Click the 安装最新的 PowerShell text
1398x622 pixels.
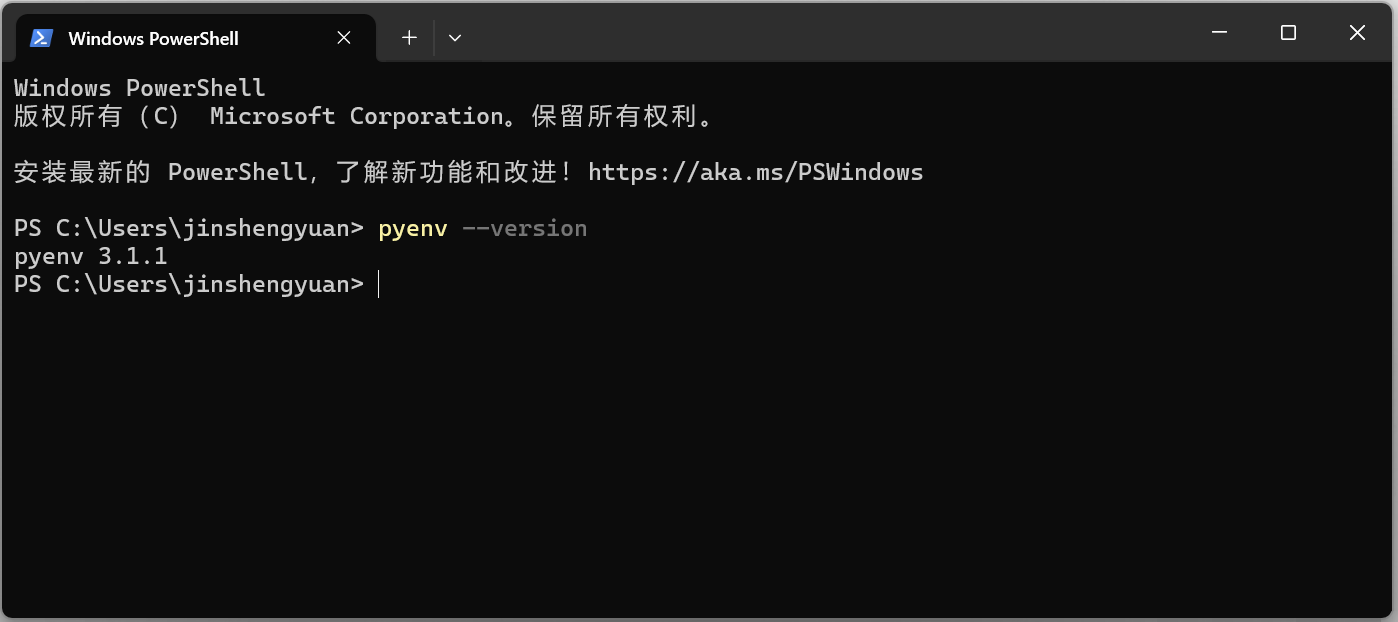point(161,172)
